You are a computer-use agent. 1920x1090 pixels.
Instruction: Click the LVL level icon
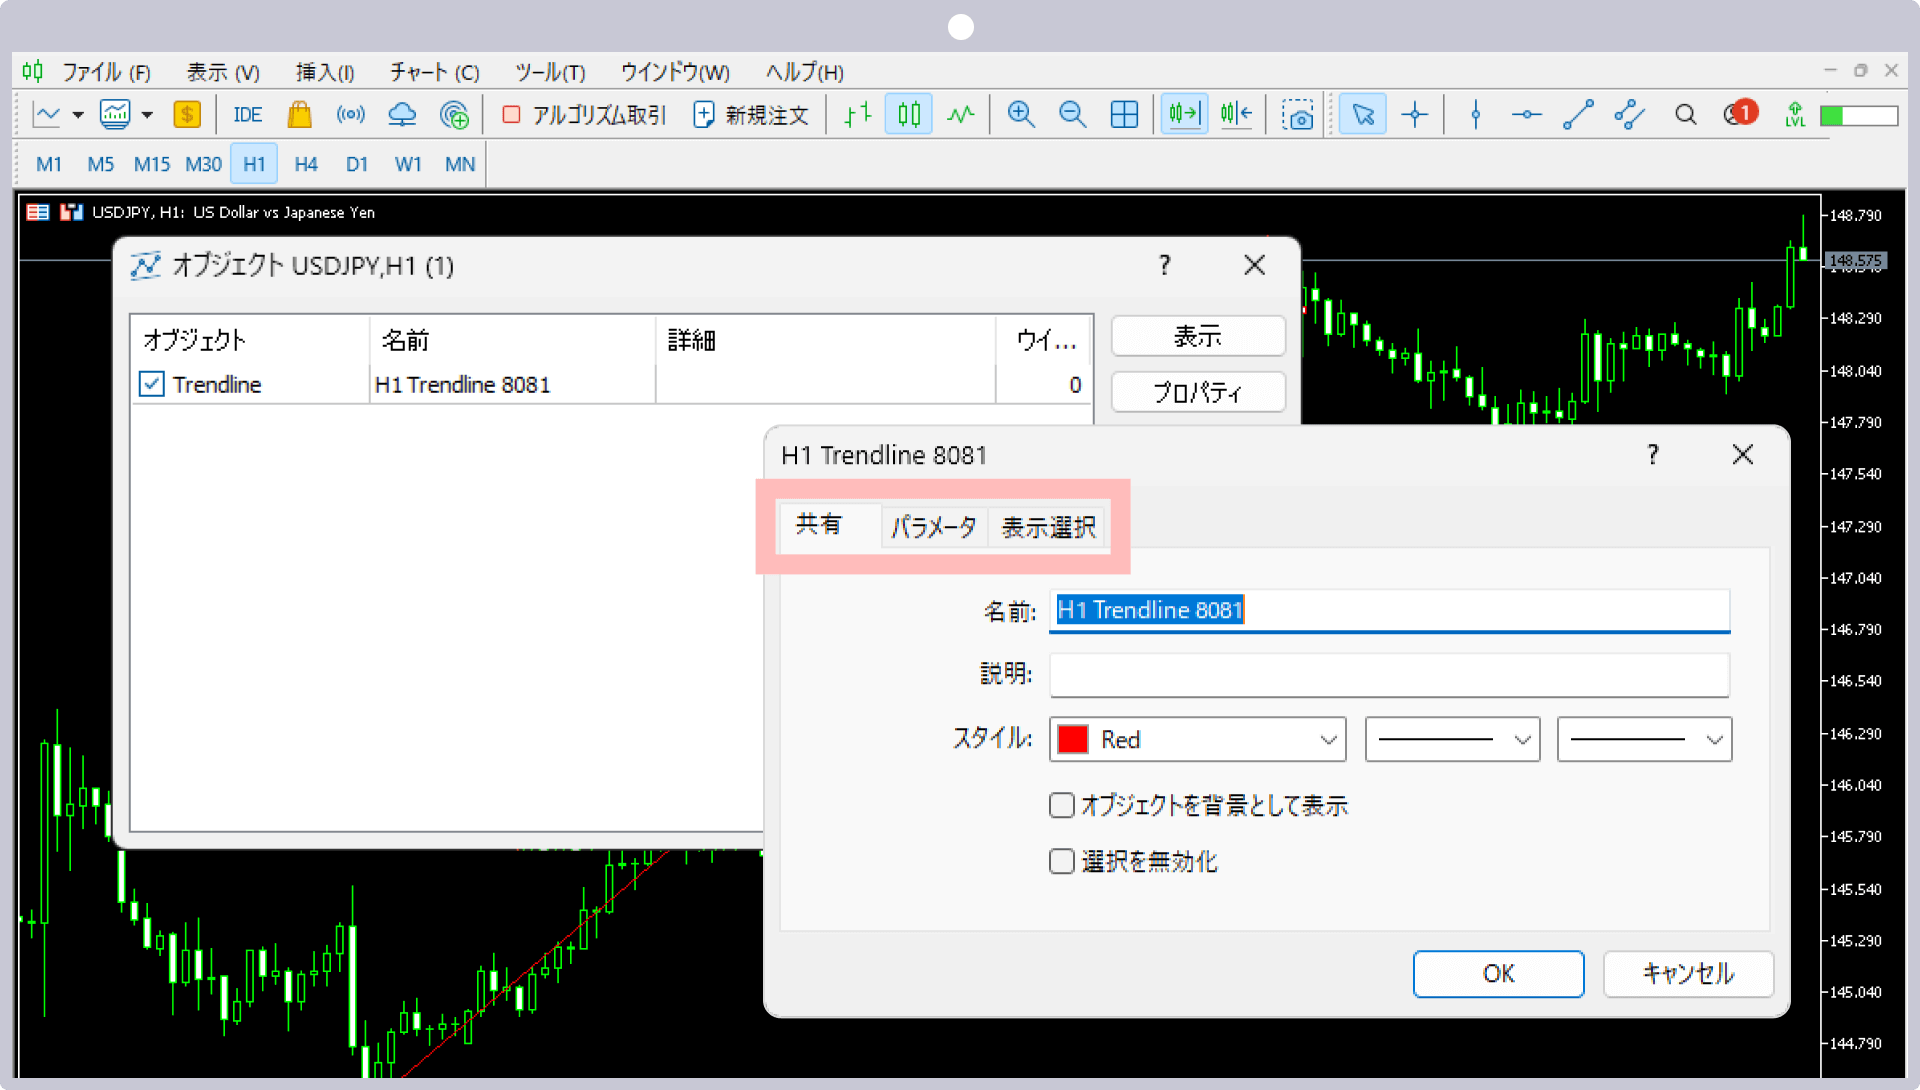1796,115
